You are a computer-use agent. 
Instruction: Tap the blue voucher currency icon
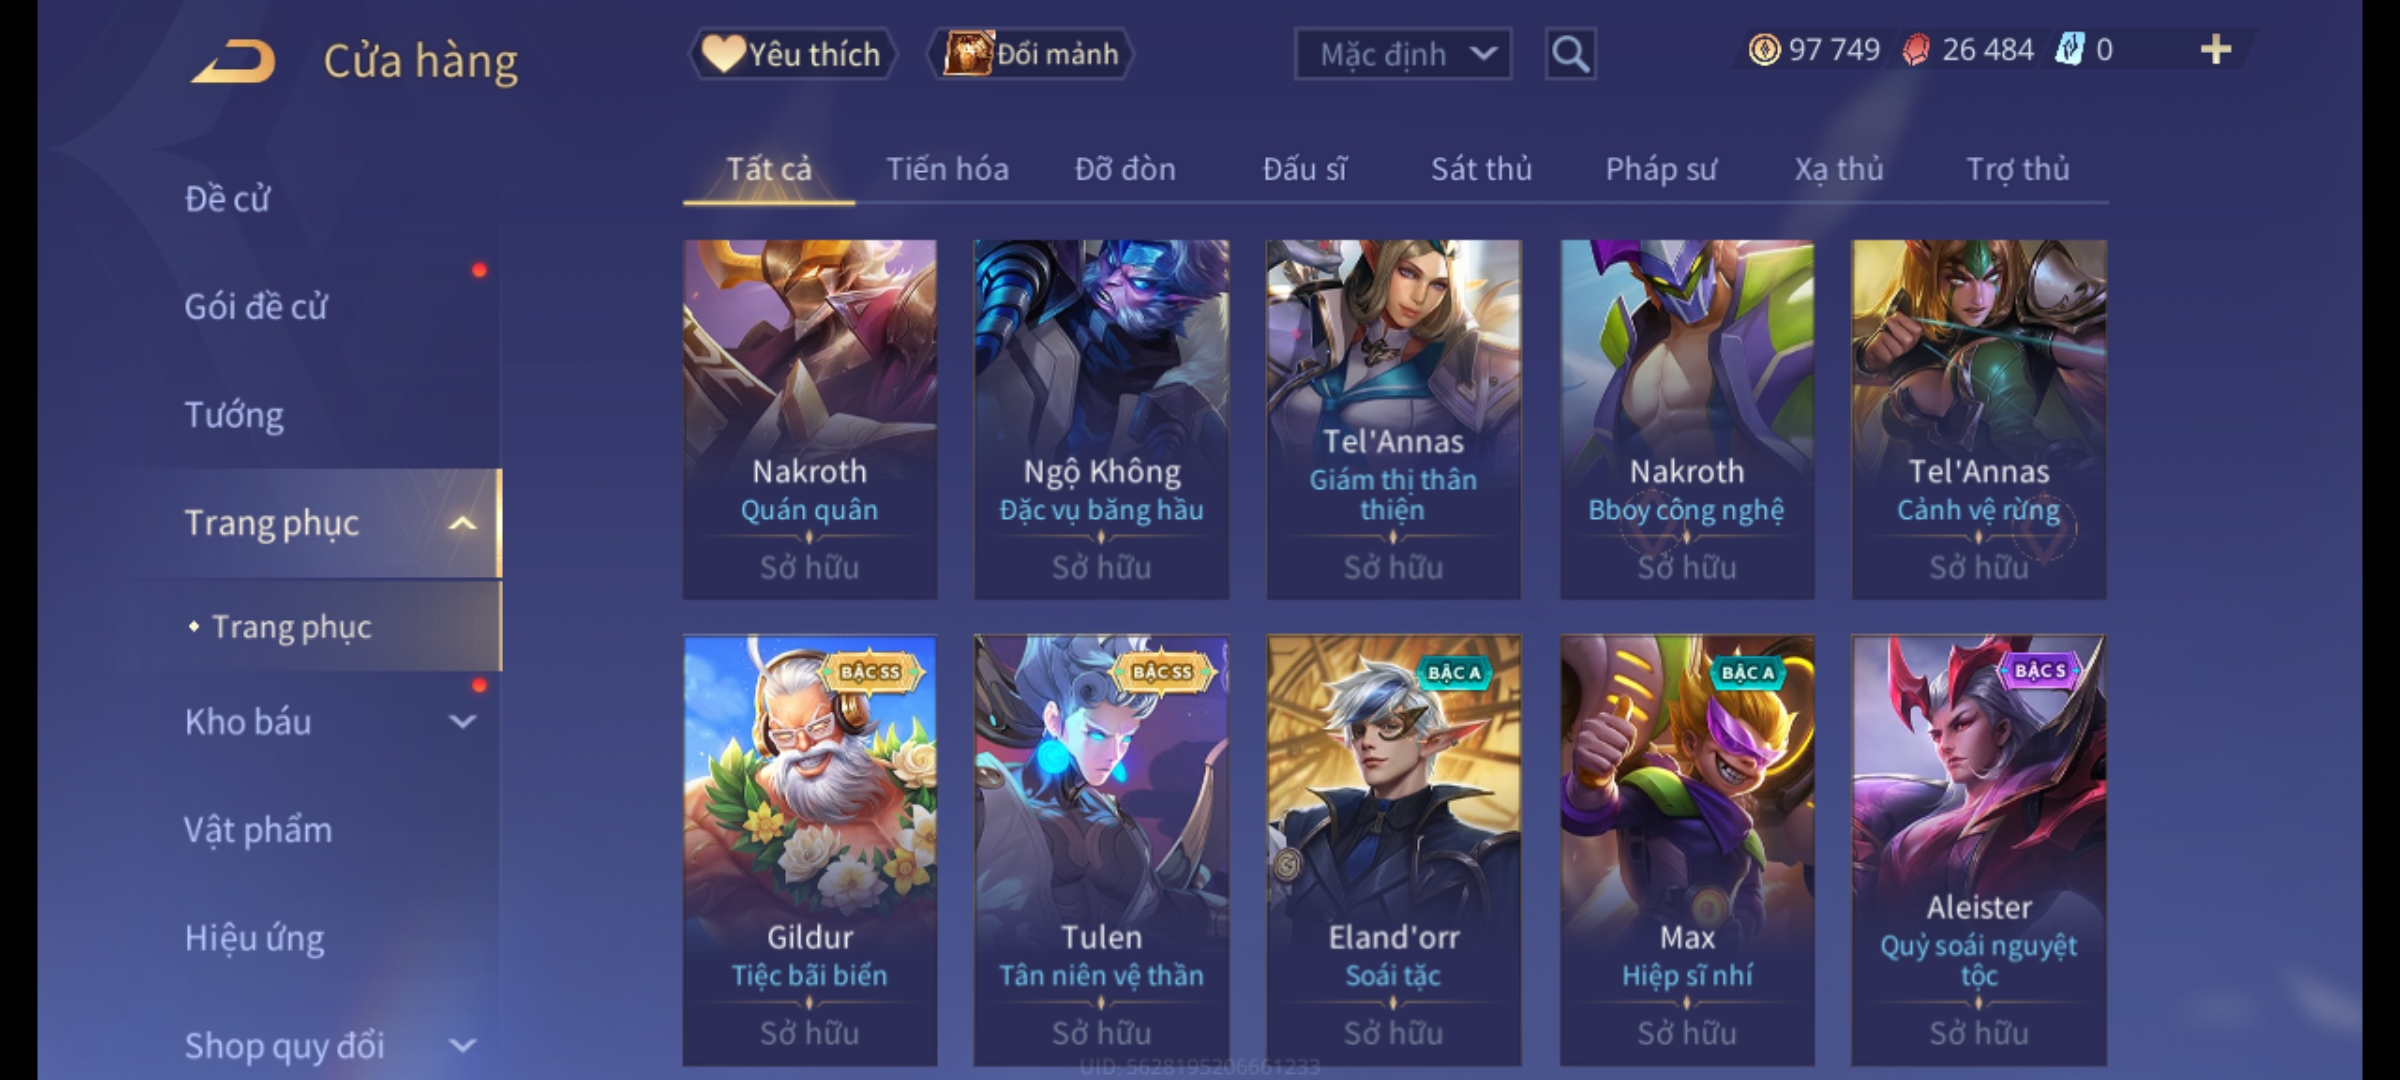point(2068,50)
